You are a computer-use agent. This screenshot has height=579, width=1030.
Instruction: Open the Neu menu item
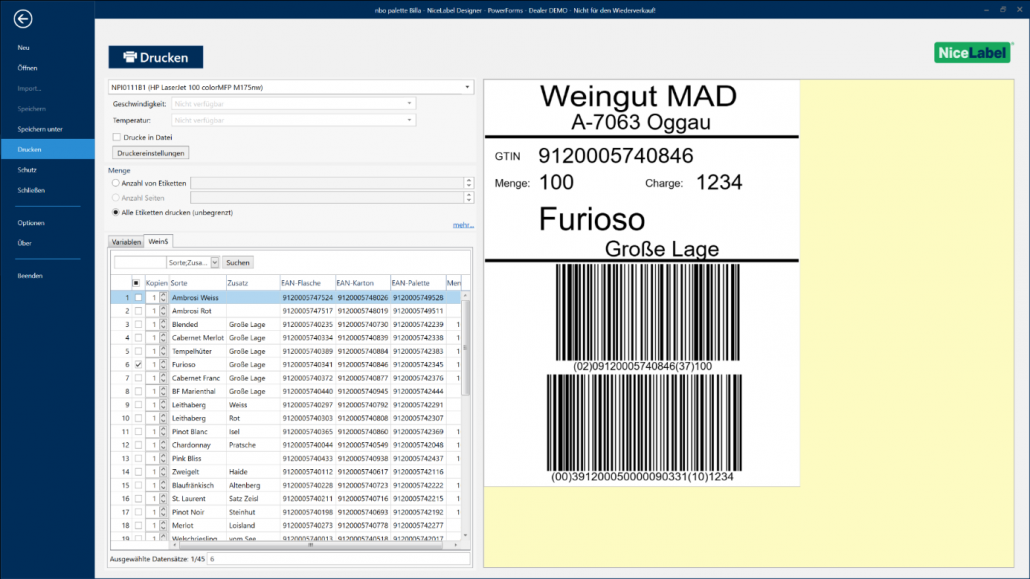point(24,47)
